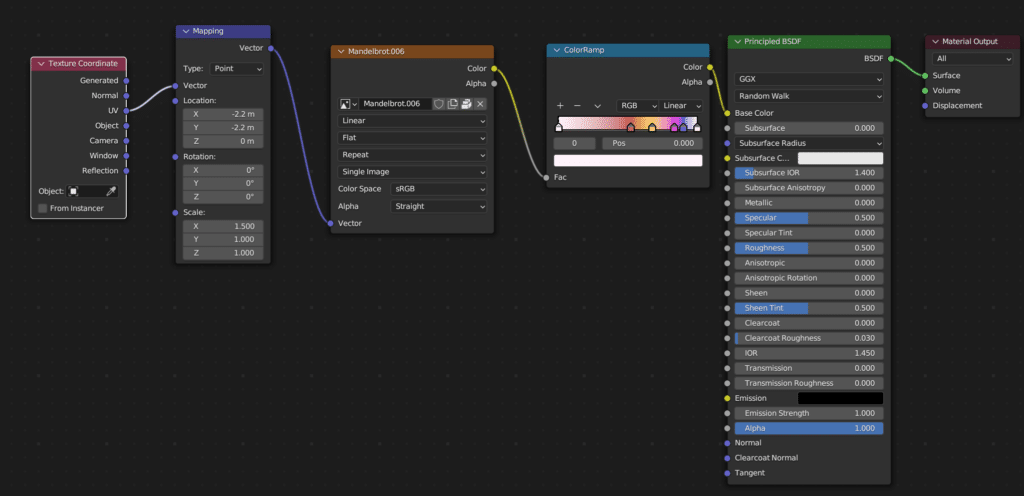Viewport: 1024px width, 496px height.
Task: Click the Scale X value field
Action: pos(223,226)
